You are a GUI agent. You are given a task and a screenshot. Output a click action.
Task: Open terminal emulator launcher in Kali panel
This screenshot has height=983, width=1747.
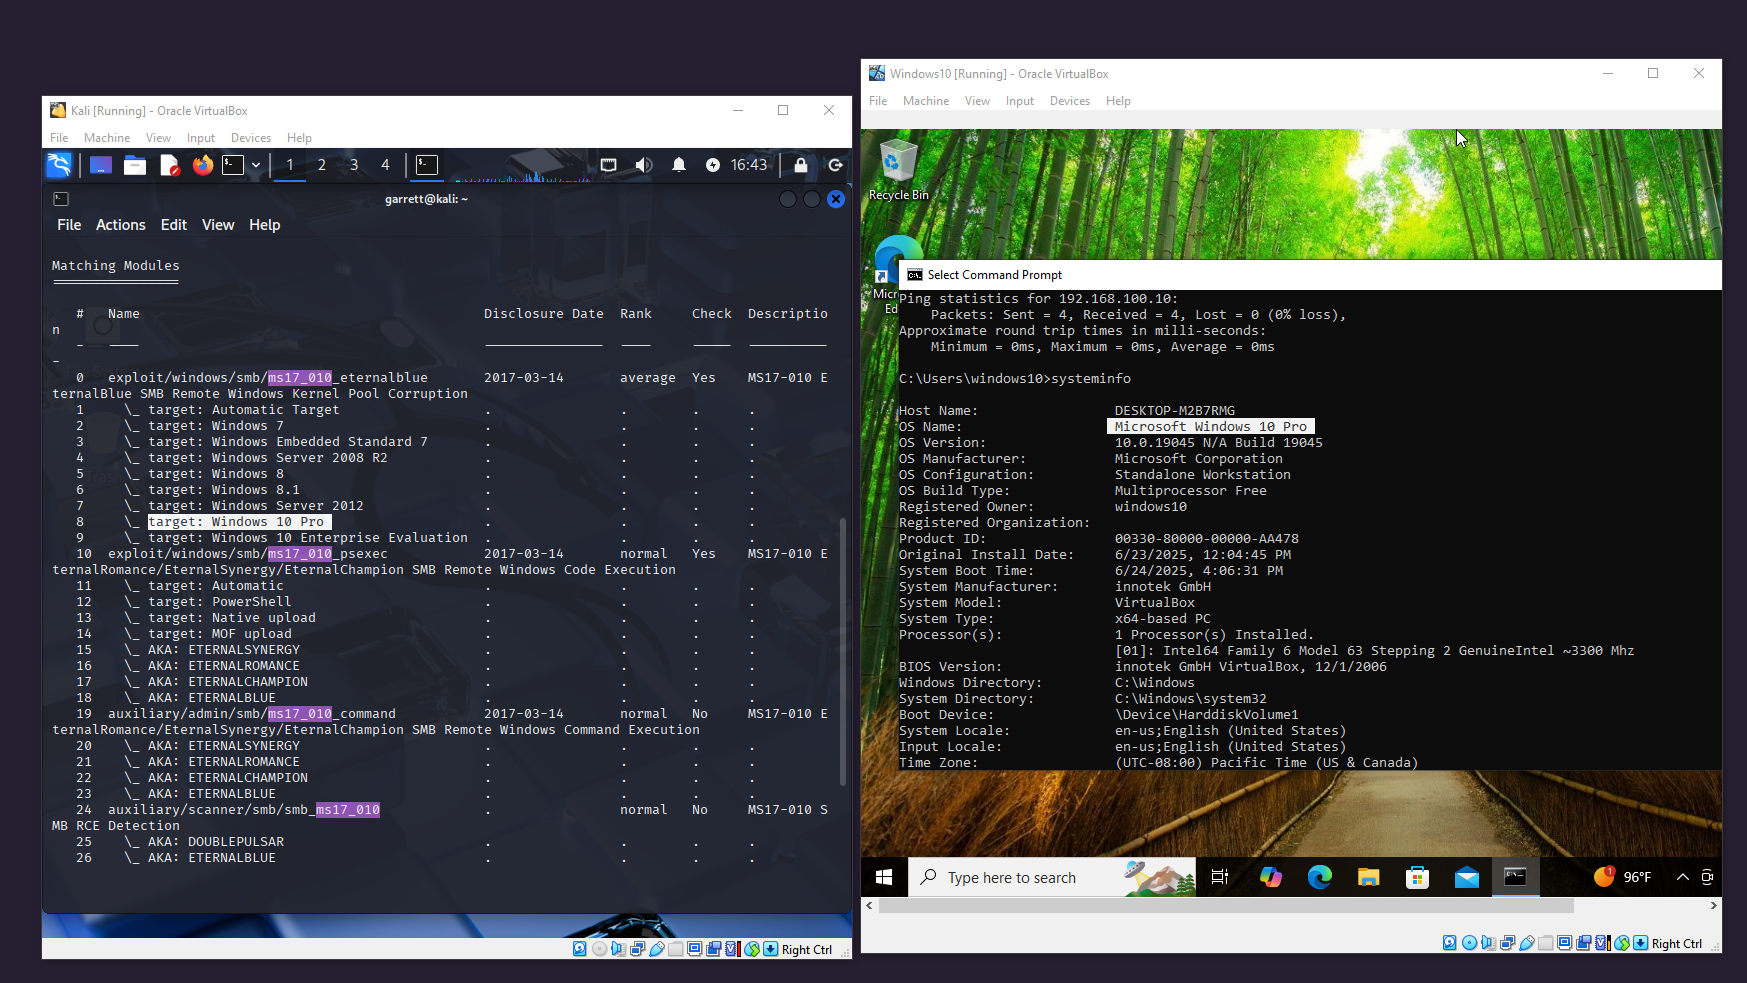pos(233,165)
